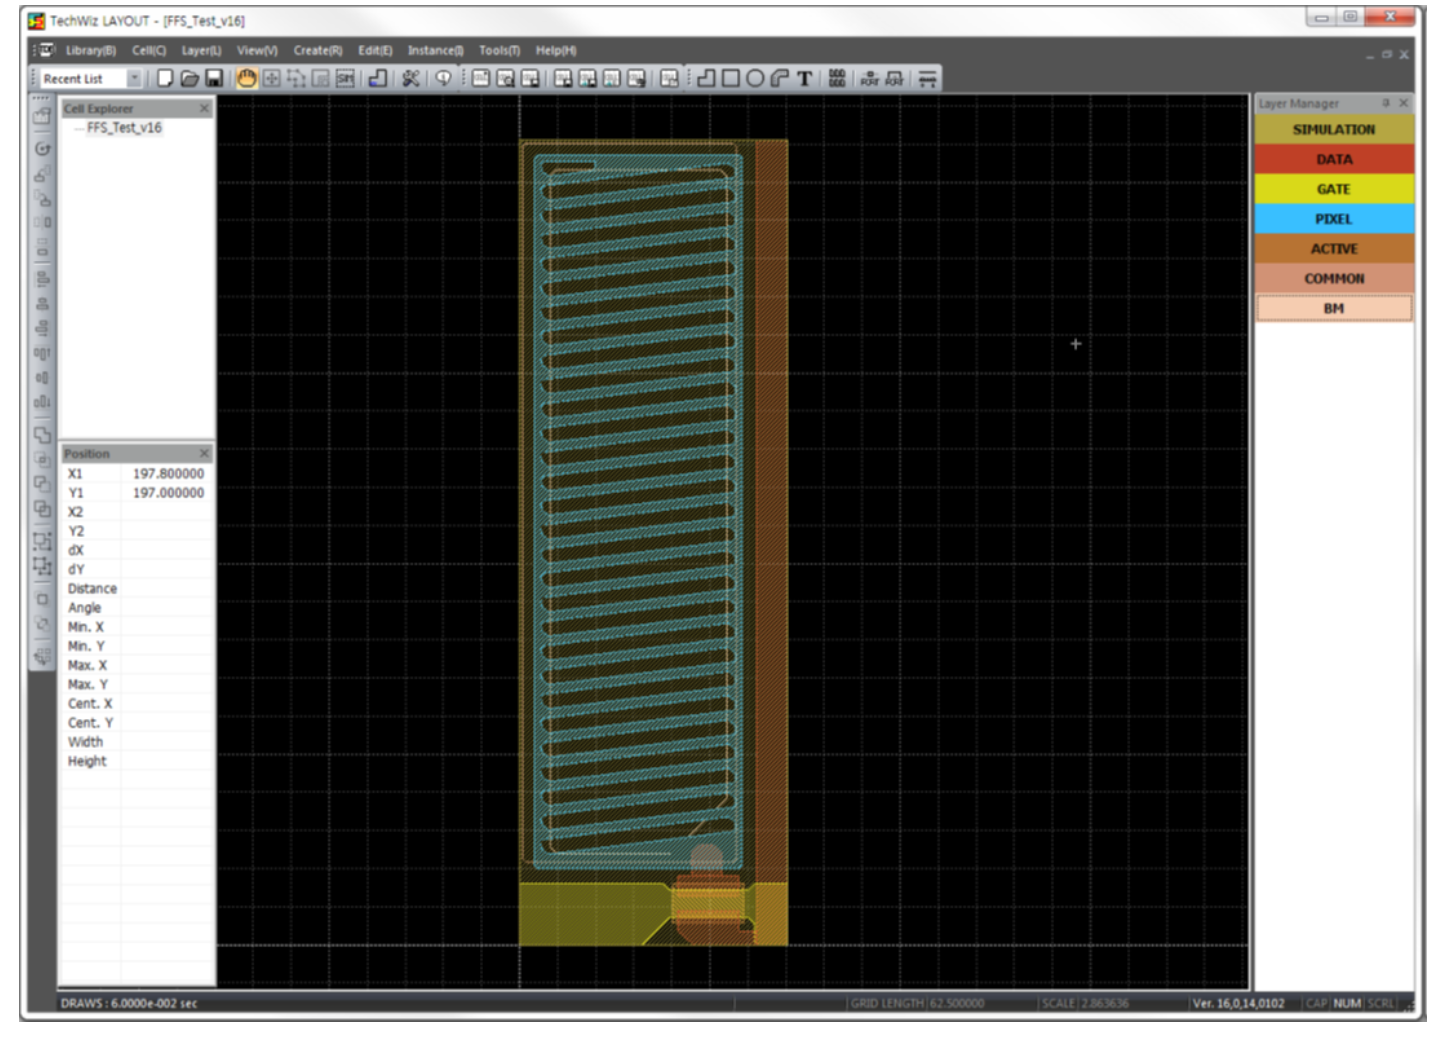Click the align left icon in left toolbar
1453x1037 pixels.
[42, 279]
